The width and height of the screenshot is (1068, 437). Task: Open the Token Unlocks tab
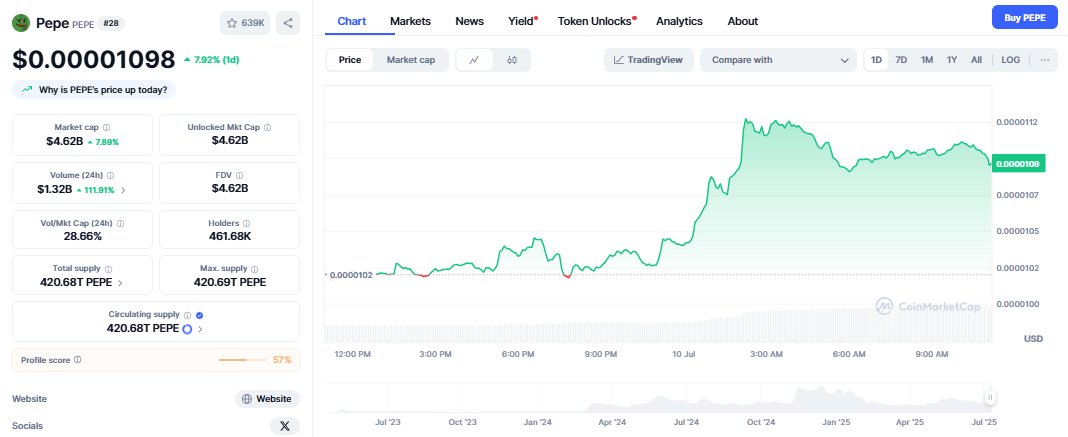[596, 21]
